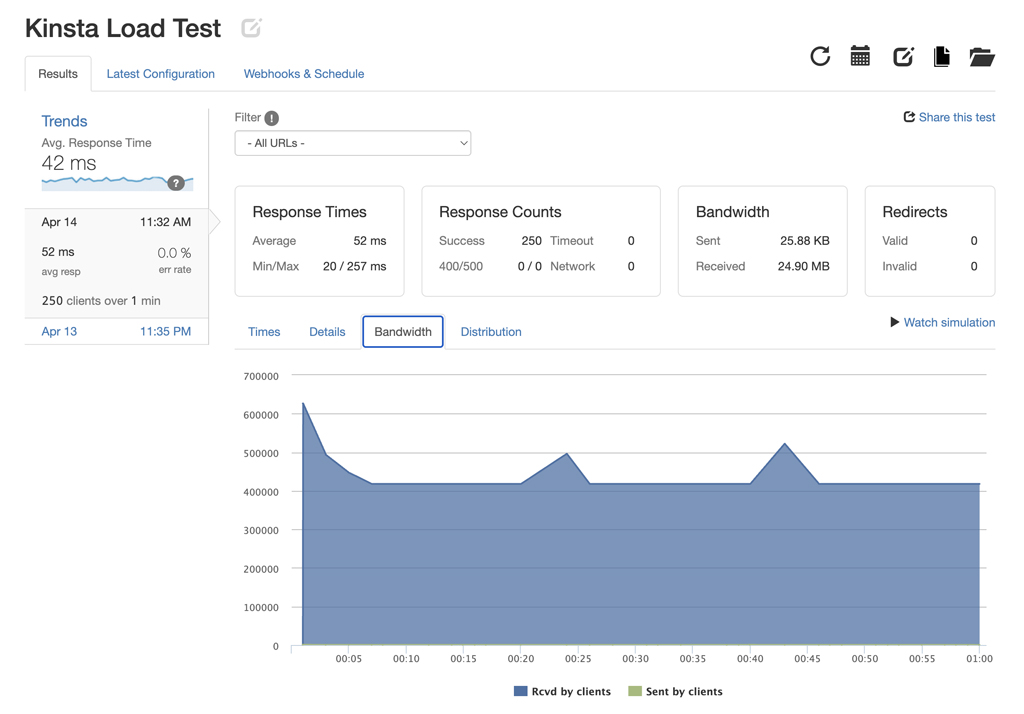Viewport: 1024px width, 714px height.
Task: Click Watch simulation
Action: coord(941,322)
